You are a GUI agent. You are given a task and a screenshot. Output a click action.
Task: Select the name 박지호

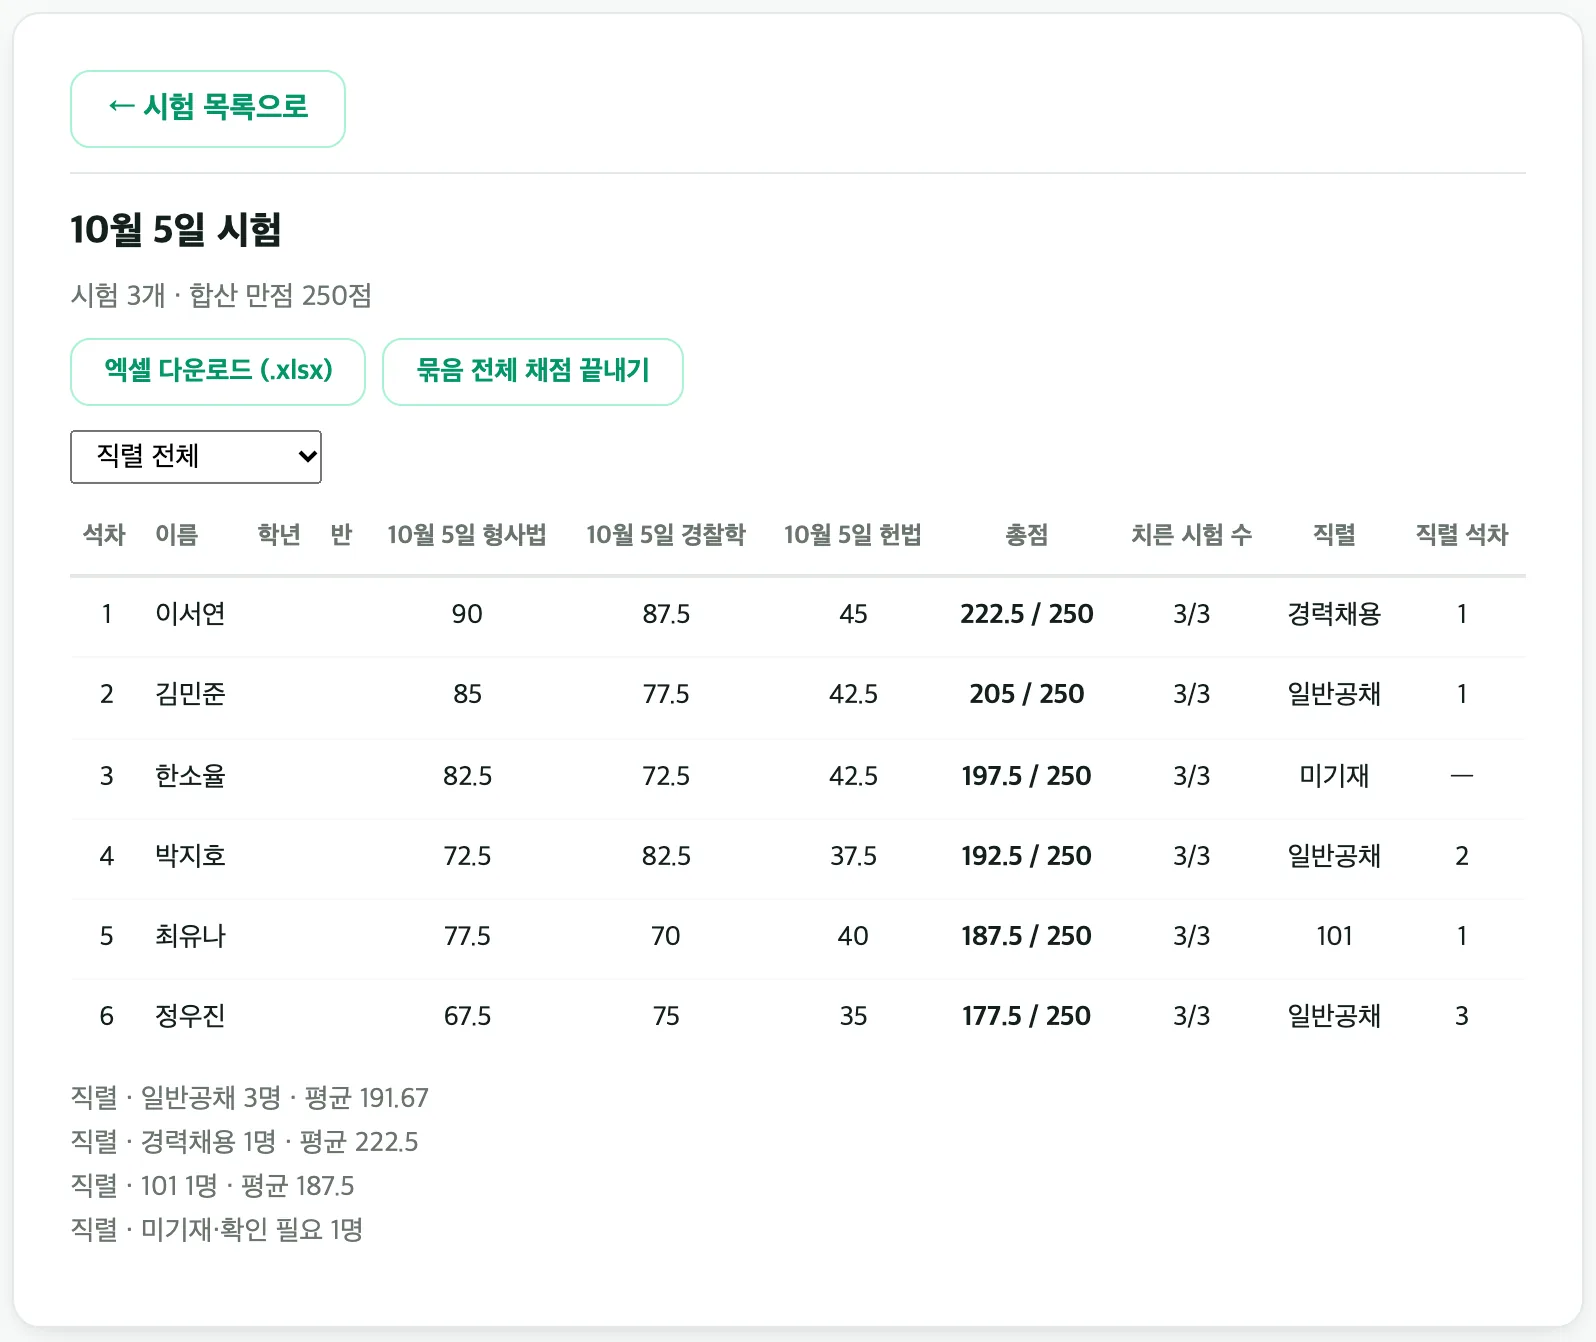[190, 856]
